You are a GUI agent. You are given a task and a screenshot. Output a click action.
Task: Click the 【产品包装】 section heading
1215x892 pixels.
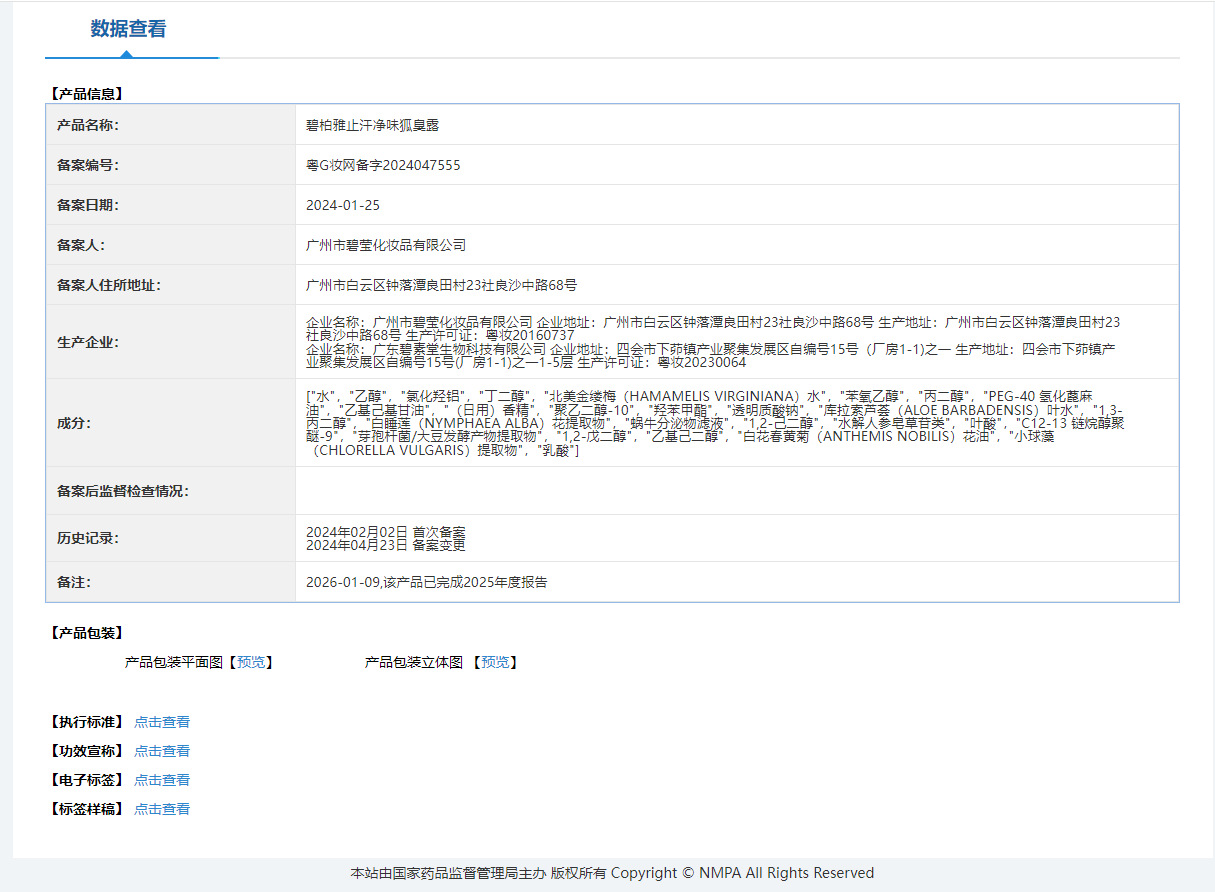[x=86, y=633]
